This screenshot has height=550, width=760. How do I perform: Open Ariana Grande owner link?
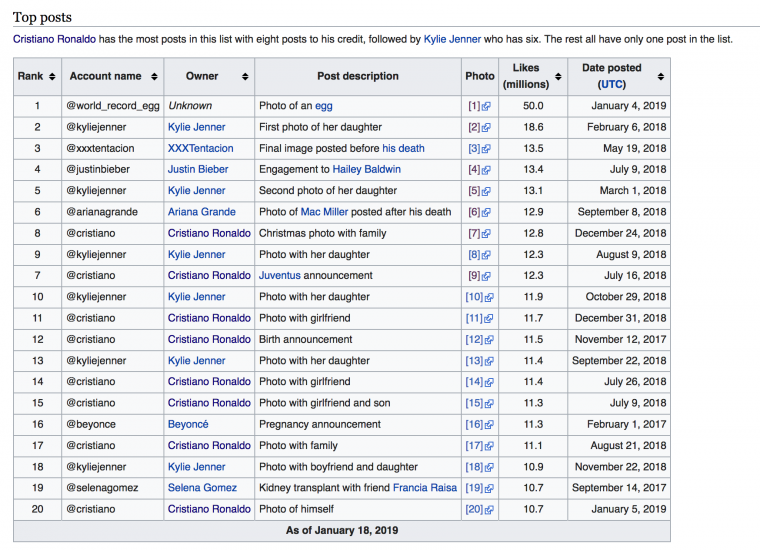(x=202, y=212)
